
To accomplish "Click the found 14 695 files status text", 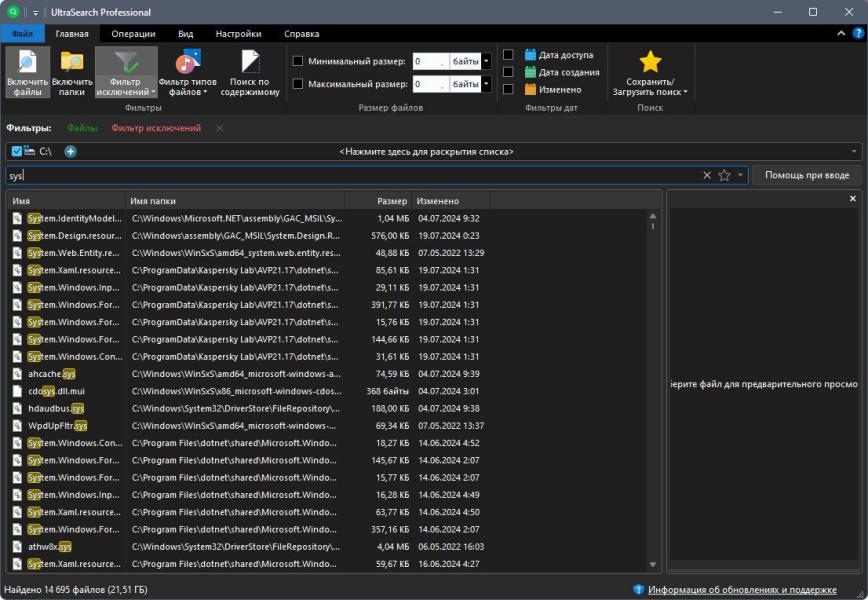I will coord(76,589).
